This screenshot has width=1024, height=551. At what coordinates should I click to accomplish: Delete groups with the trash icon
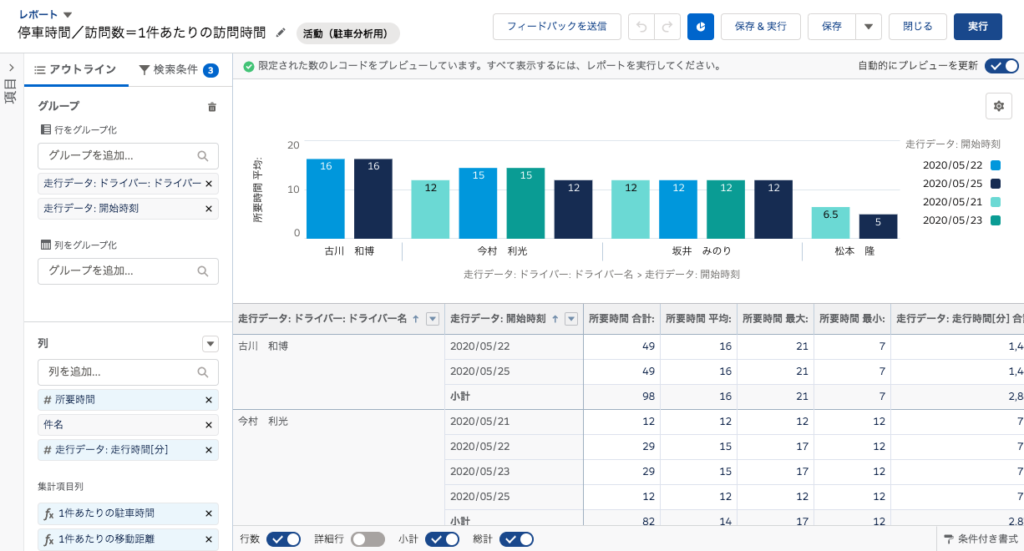pos(212,107)
